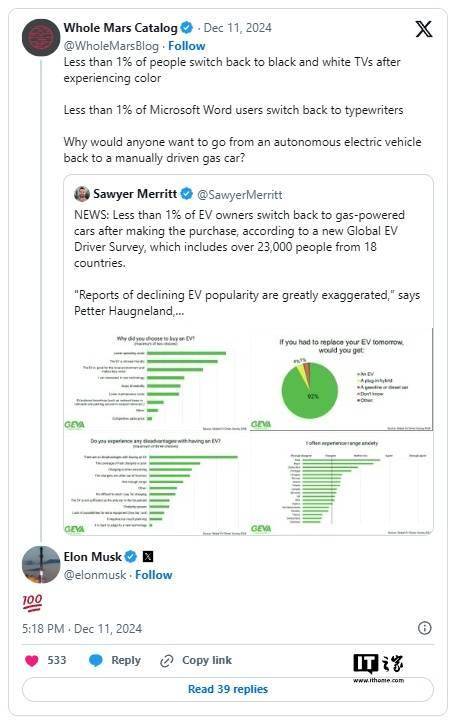The image size is (456, 725).
Task: Open the Dec 11, 2024 header date link
Action: (x=237, y=28)
